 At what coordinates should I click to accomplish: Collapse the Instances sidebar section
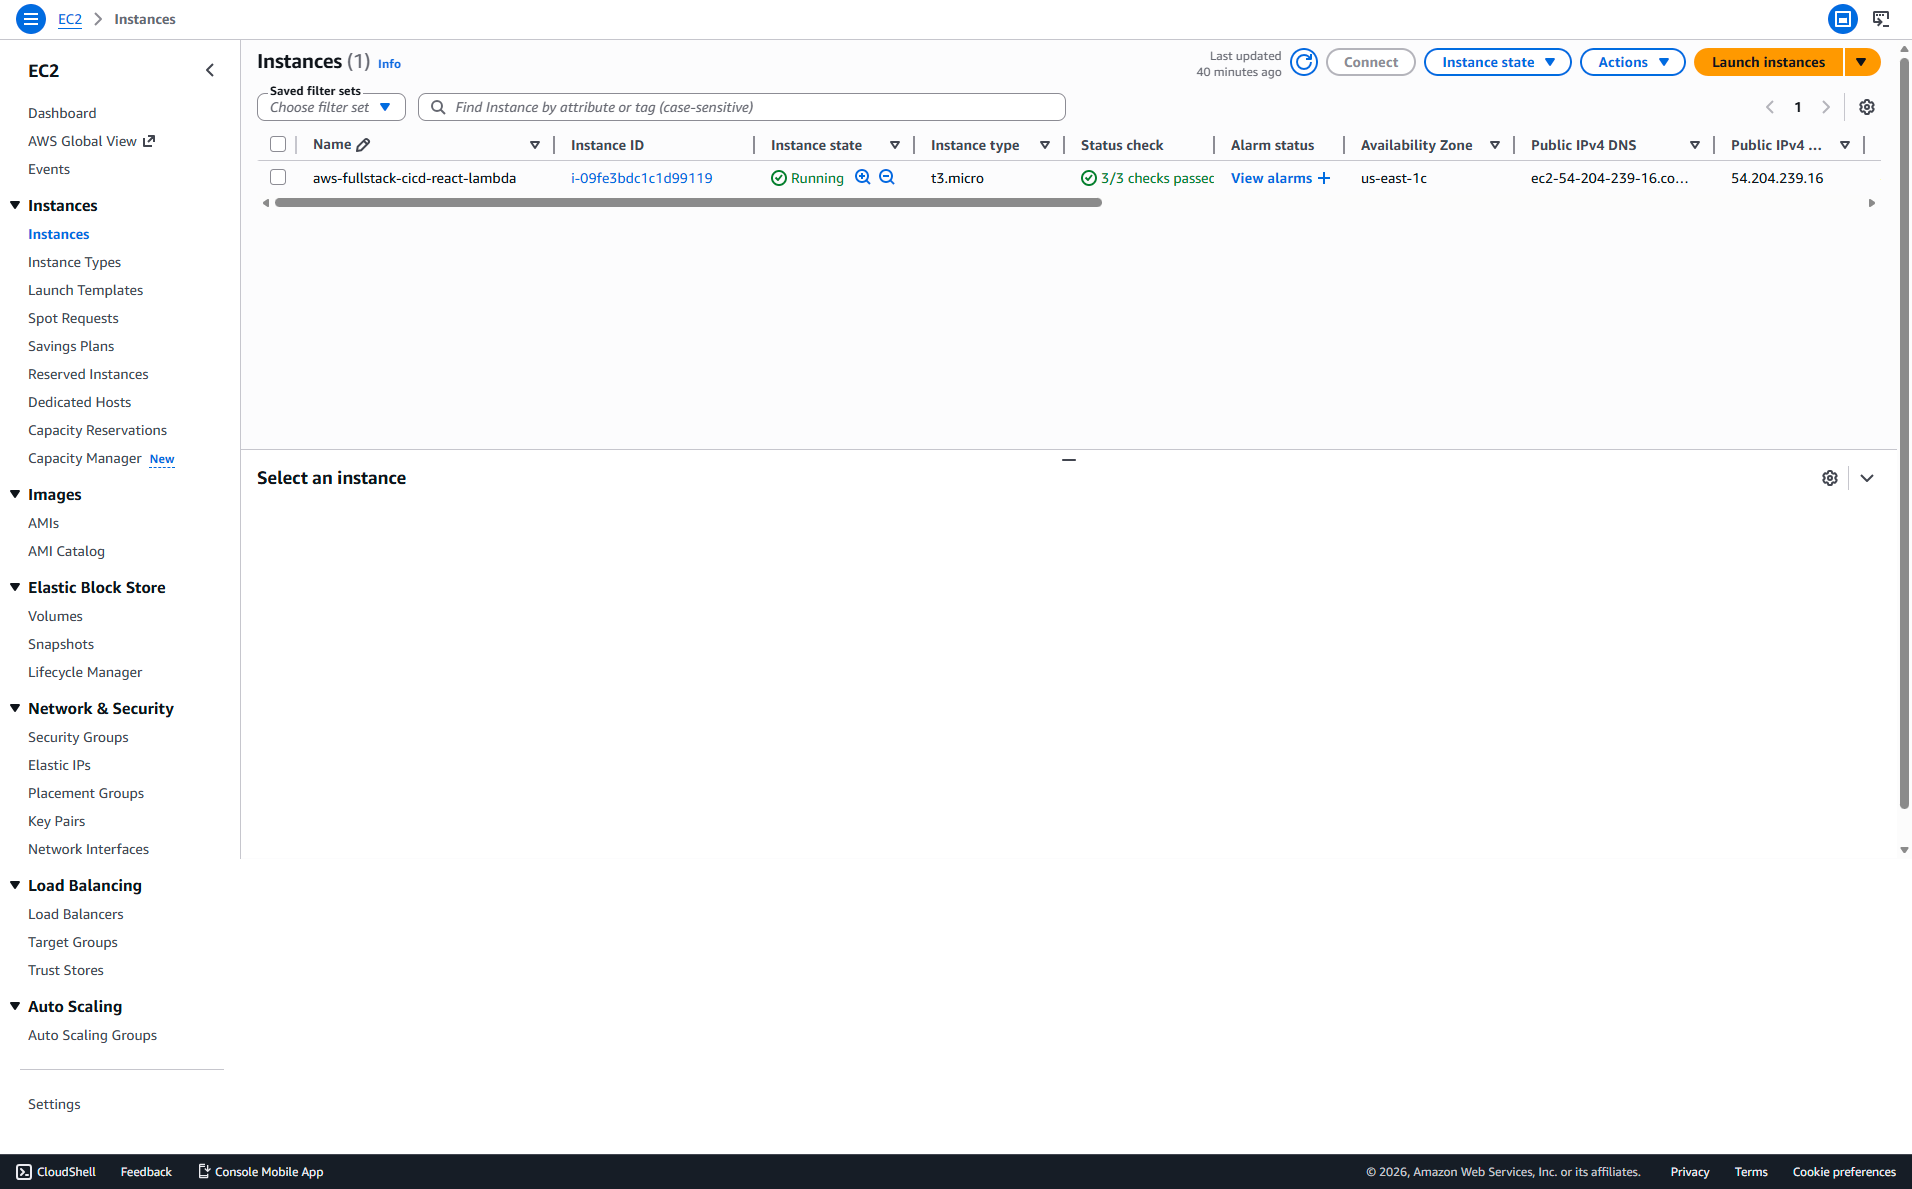tap(15, 205)
